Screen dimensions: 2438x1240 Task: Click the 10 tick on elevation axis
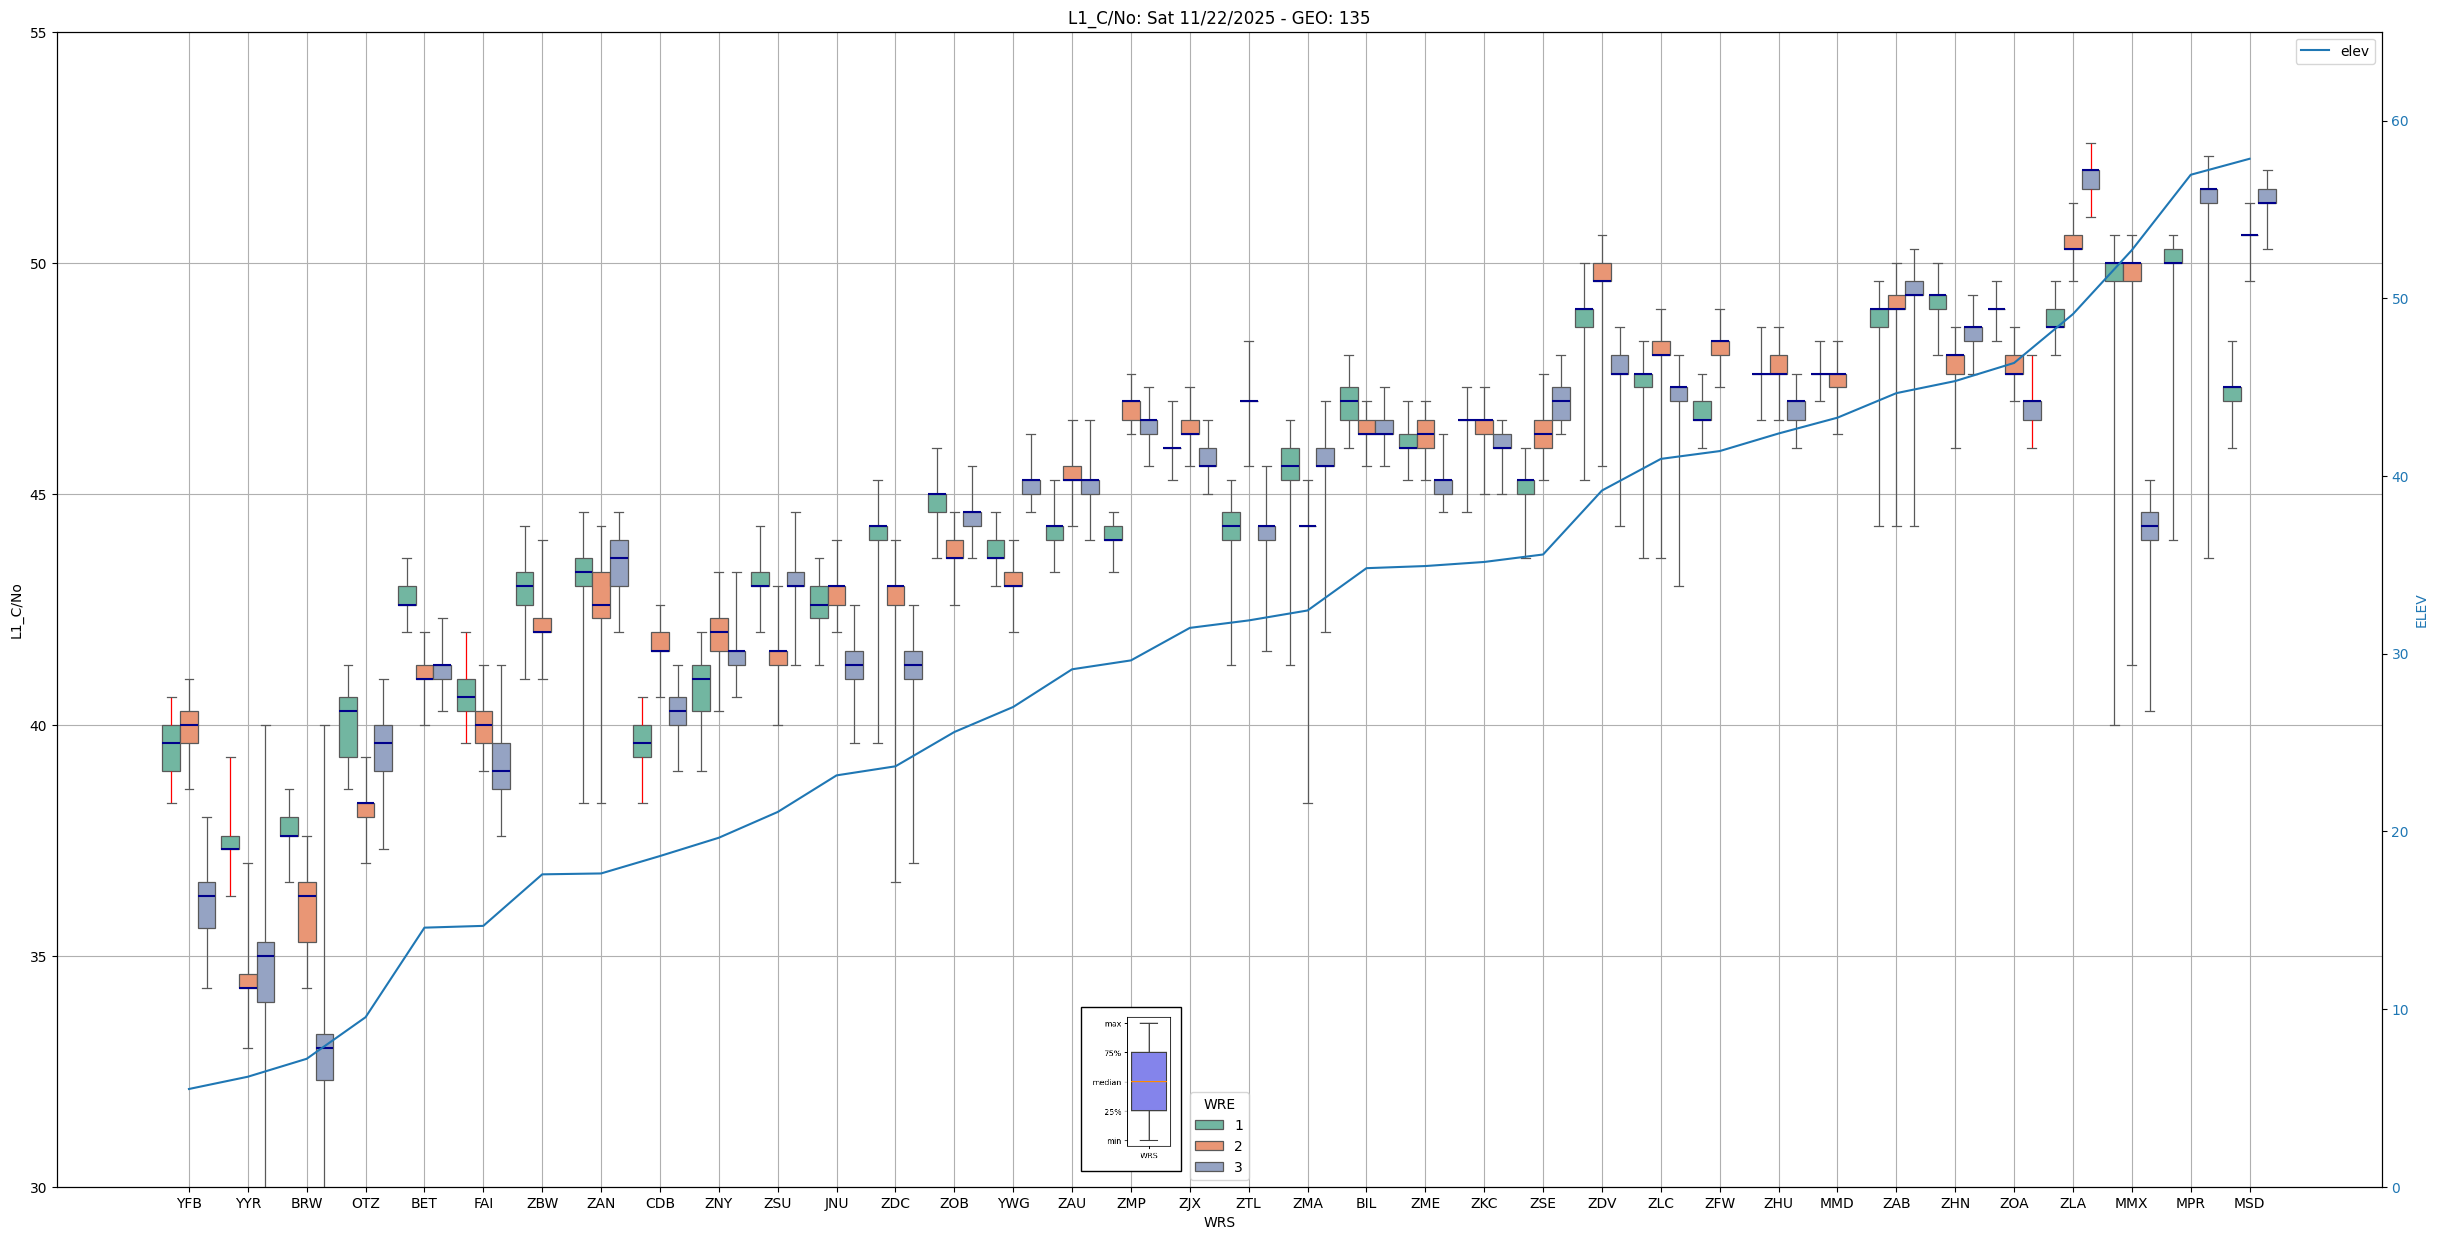point(2399,1010)
